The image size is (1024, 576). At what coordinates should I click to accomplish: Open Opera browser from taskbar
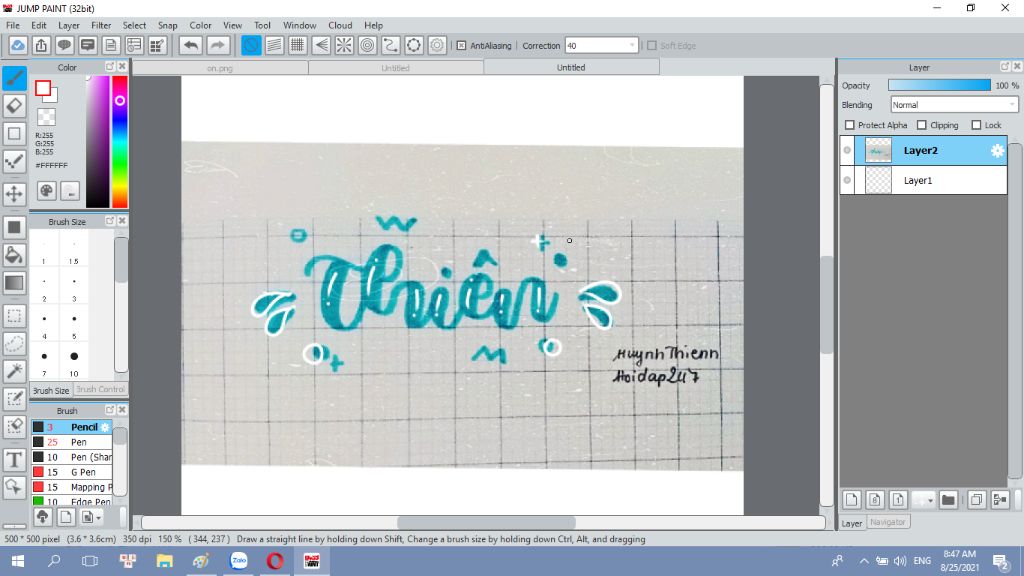coord(275,561)
